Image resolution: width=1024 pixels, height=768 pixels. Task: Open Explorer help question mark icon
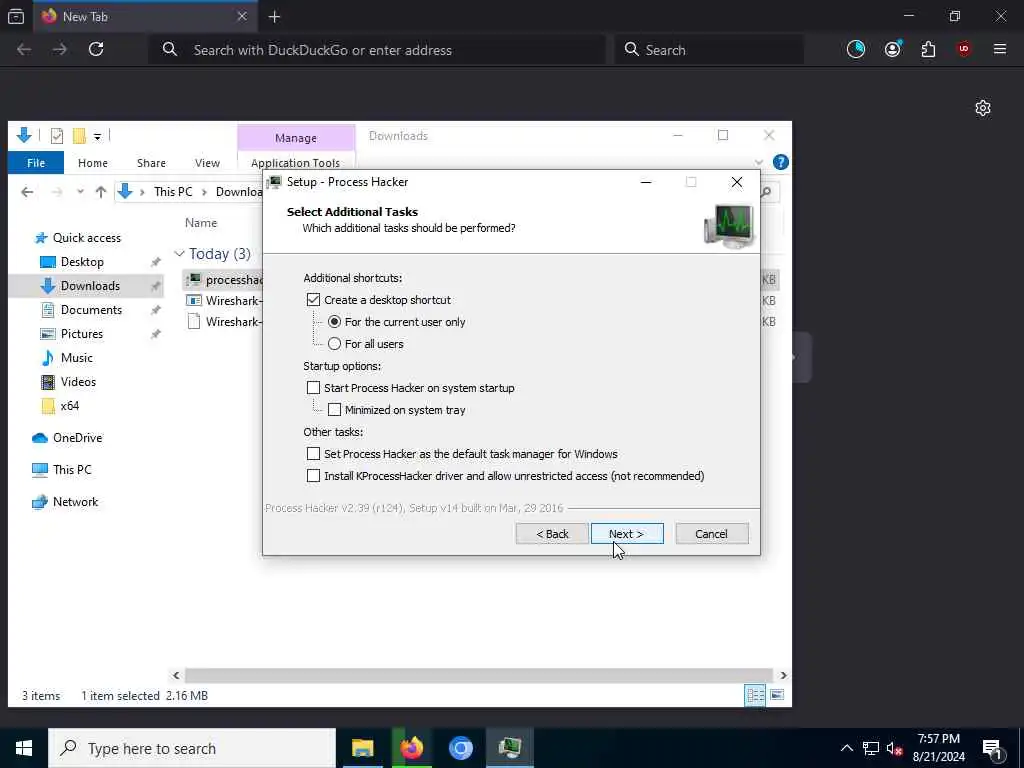click(780, 162)
